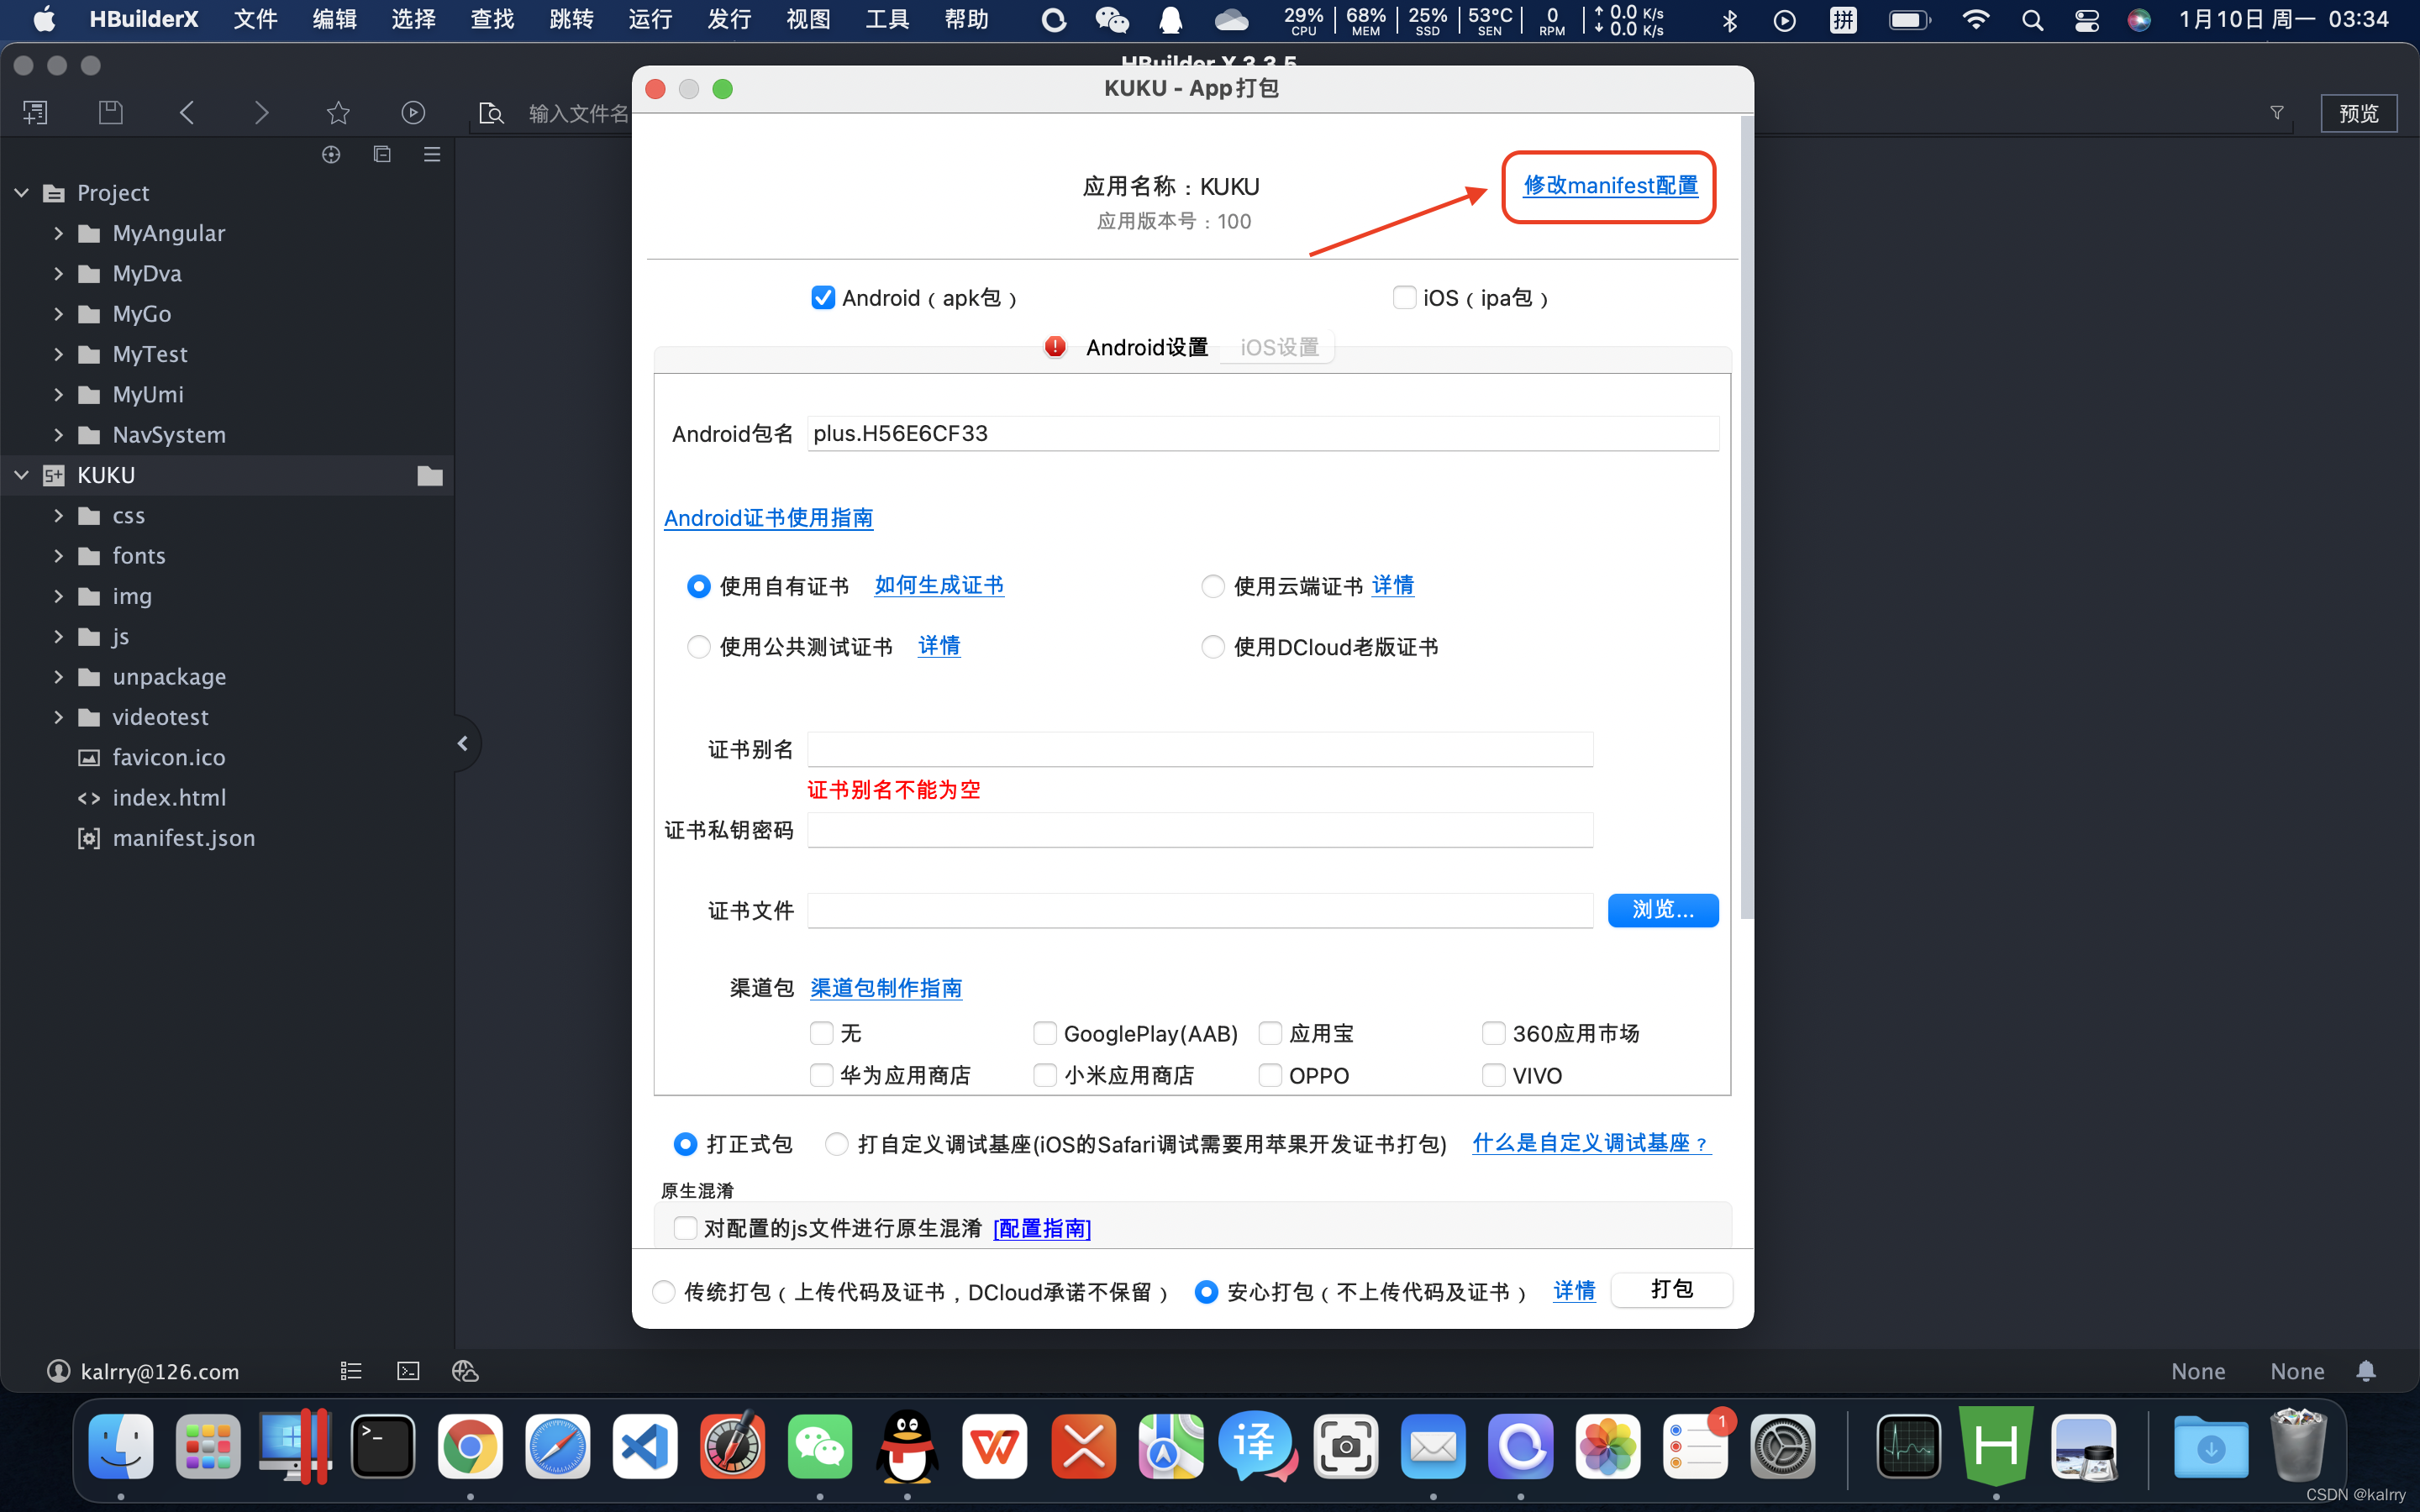The width and height of the screenshot is (2420, 1512).
Task: Click the filter funnel icon near preview
Action: pos(2277,113)
